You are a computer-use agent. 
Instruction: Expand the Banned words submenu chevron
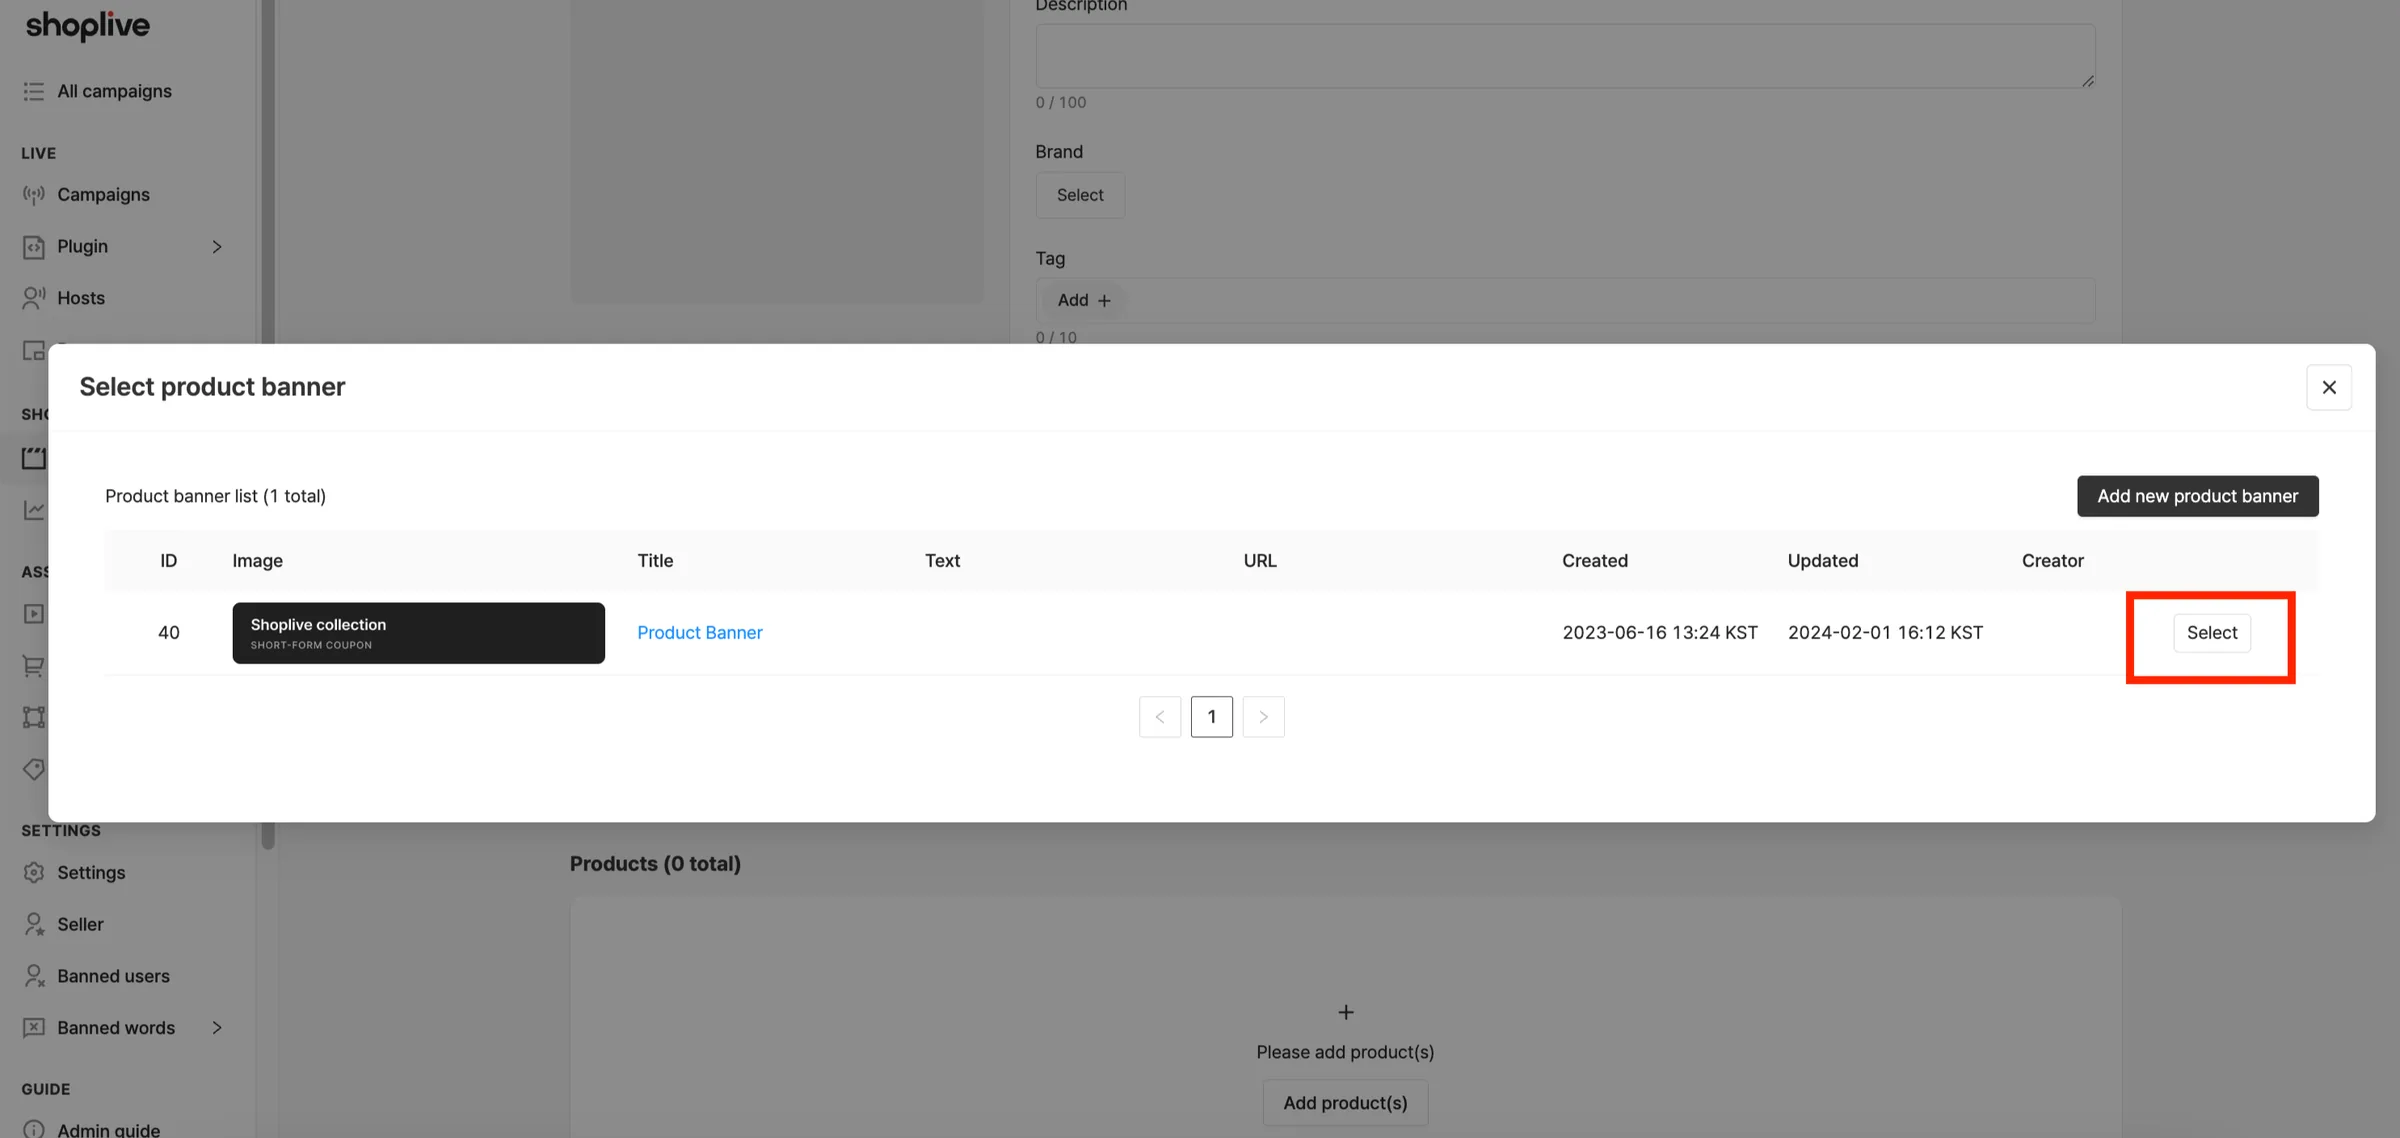coord(217,1028)
